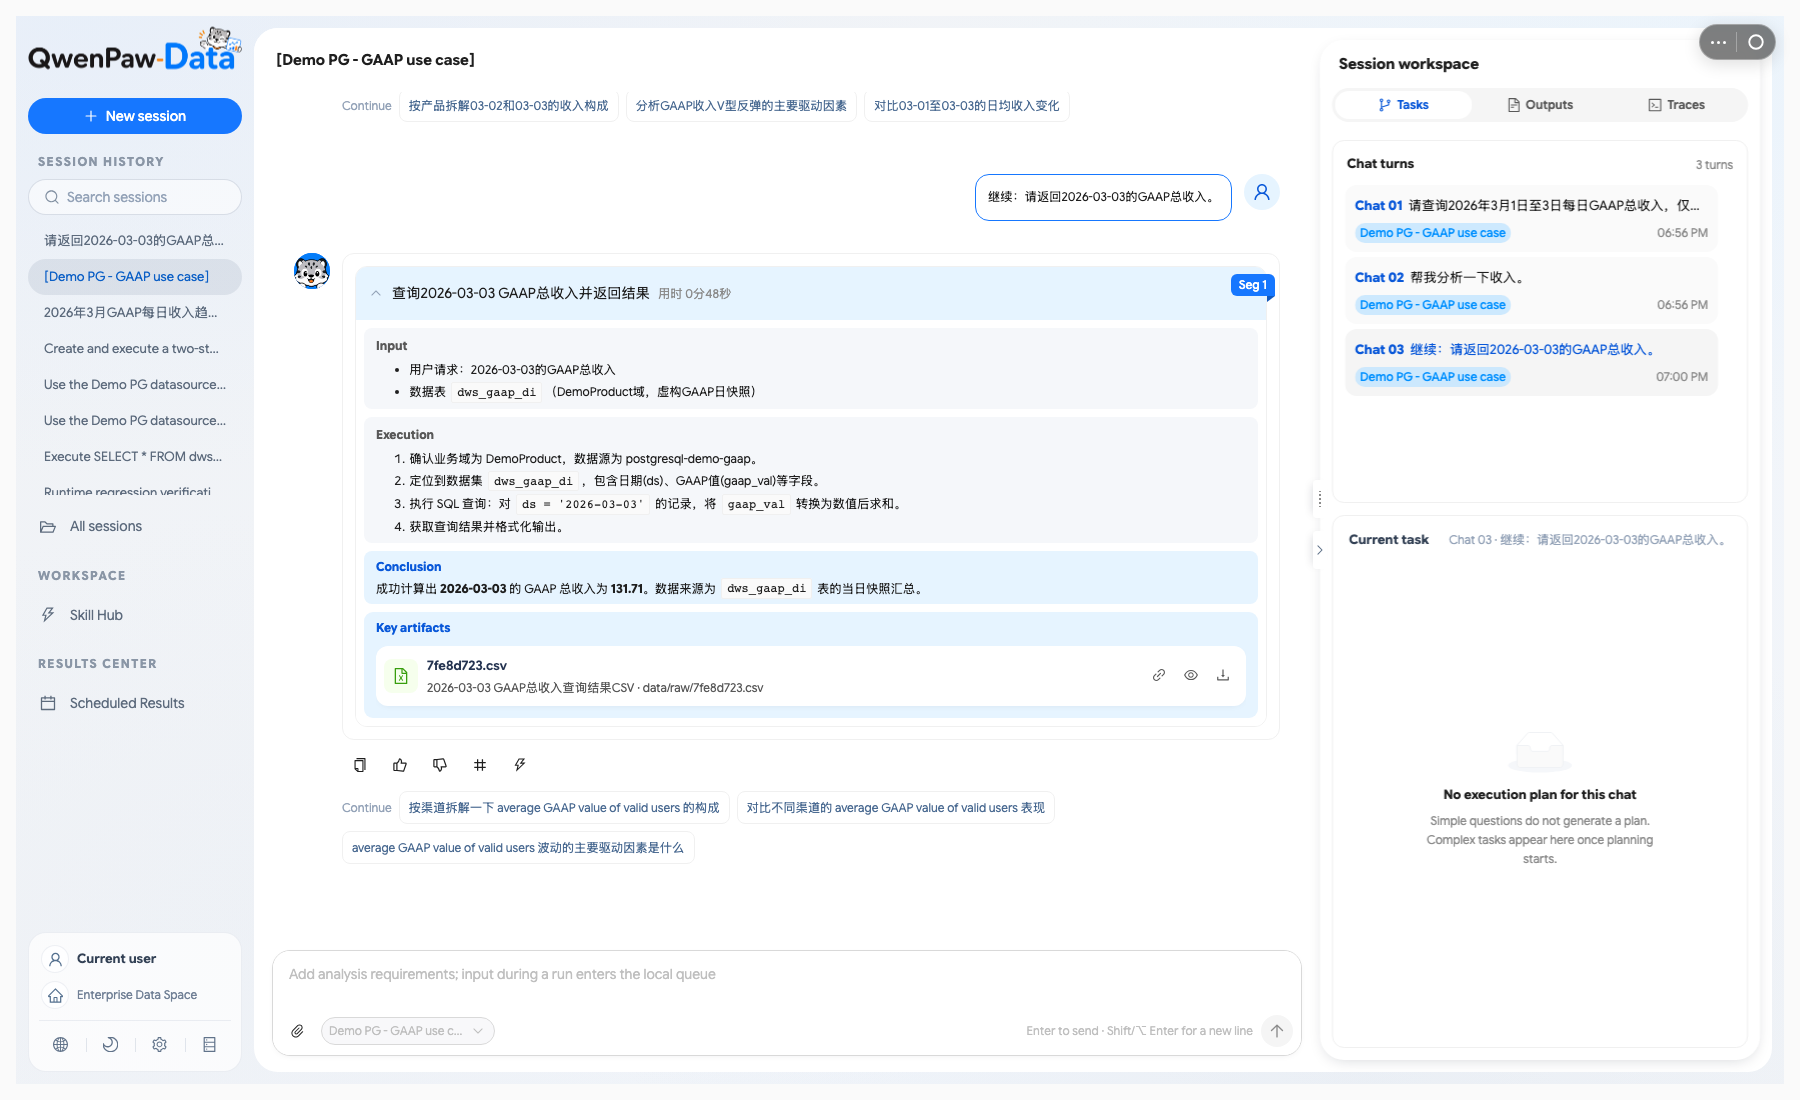
Task: Click the circle record button at top right
Action: click(1756, 42)
